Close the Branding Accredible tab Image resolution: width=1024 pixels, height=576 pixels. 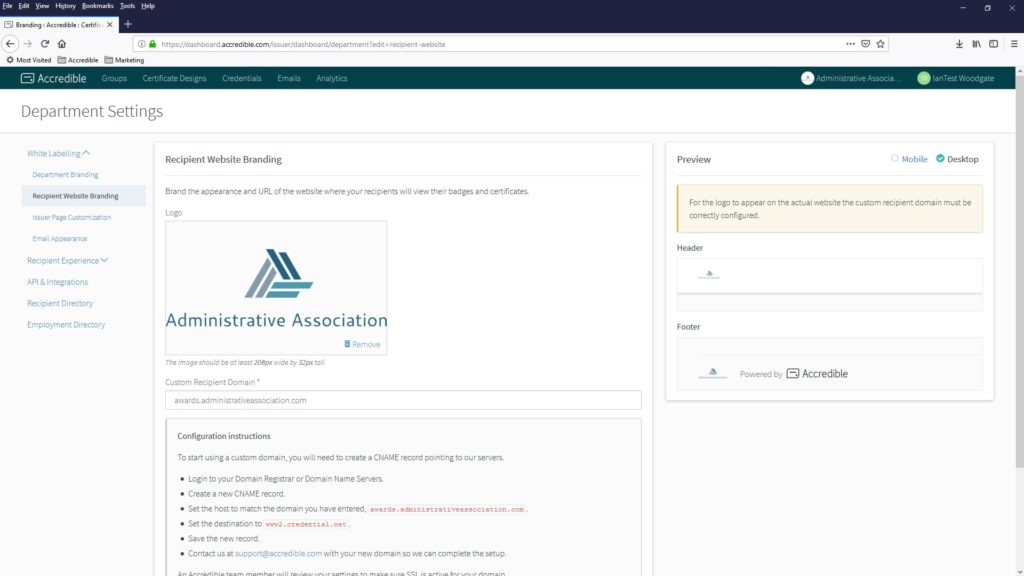point(110,24)
